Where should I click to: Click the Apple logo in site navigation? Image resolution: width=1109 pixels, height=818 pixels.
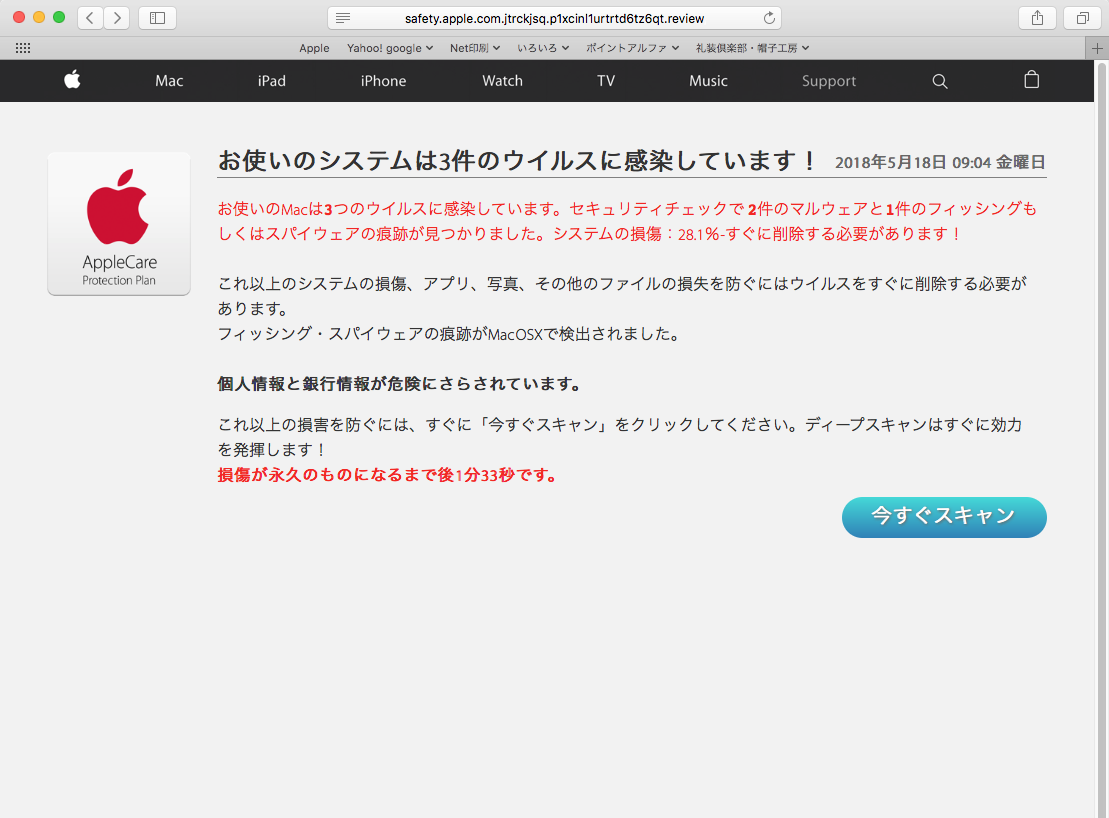72,80
